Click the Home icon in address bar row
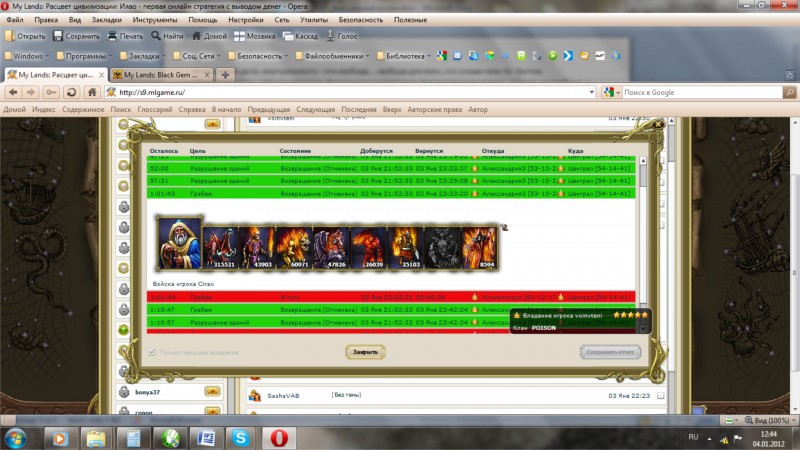Viewport: 800px width, 450px height. (92, 92)
